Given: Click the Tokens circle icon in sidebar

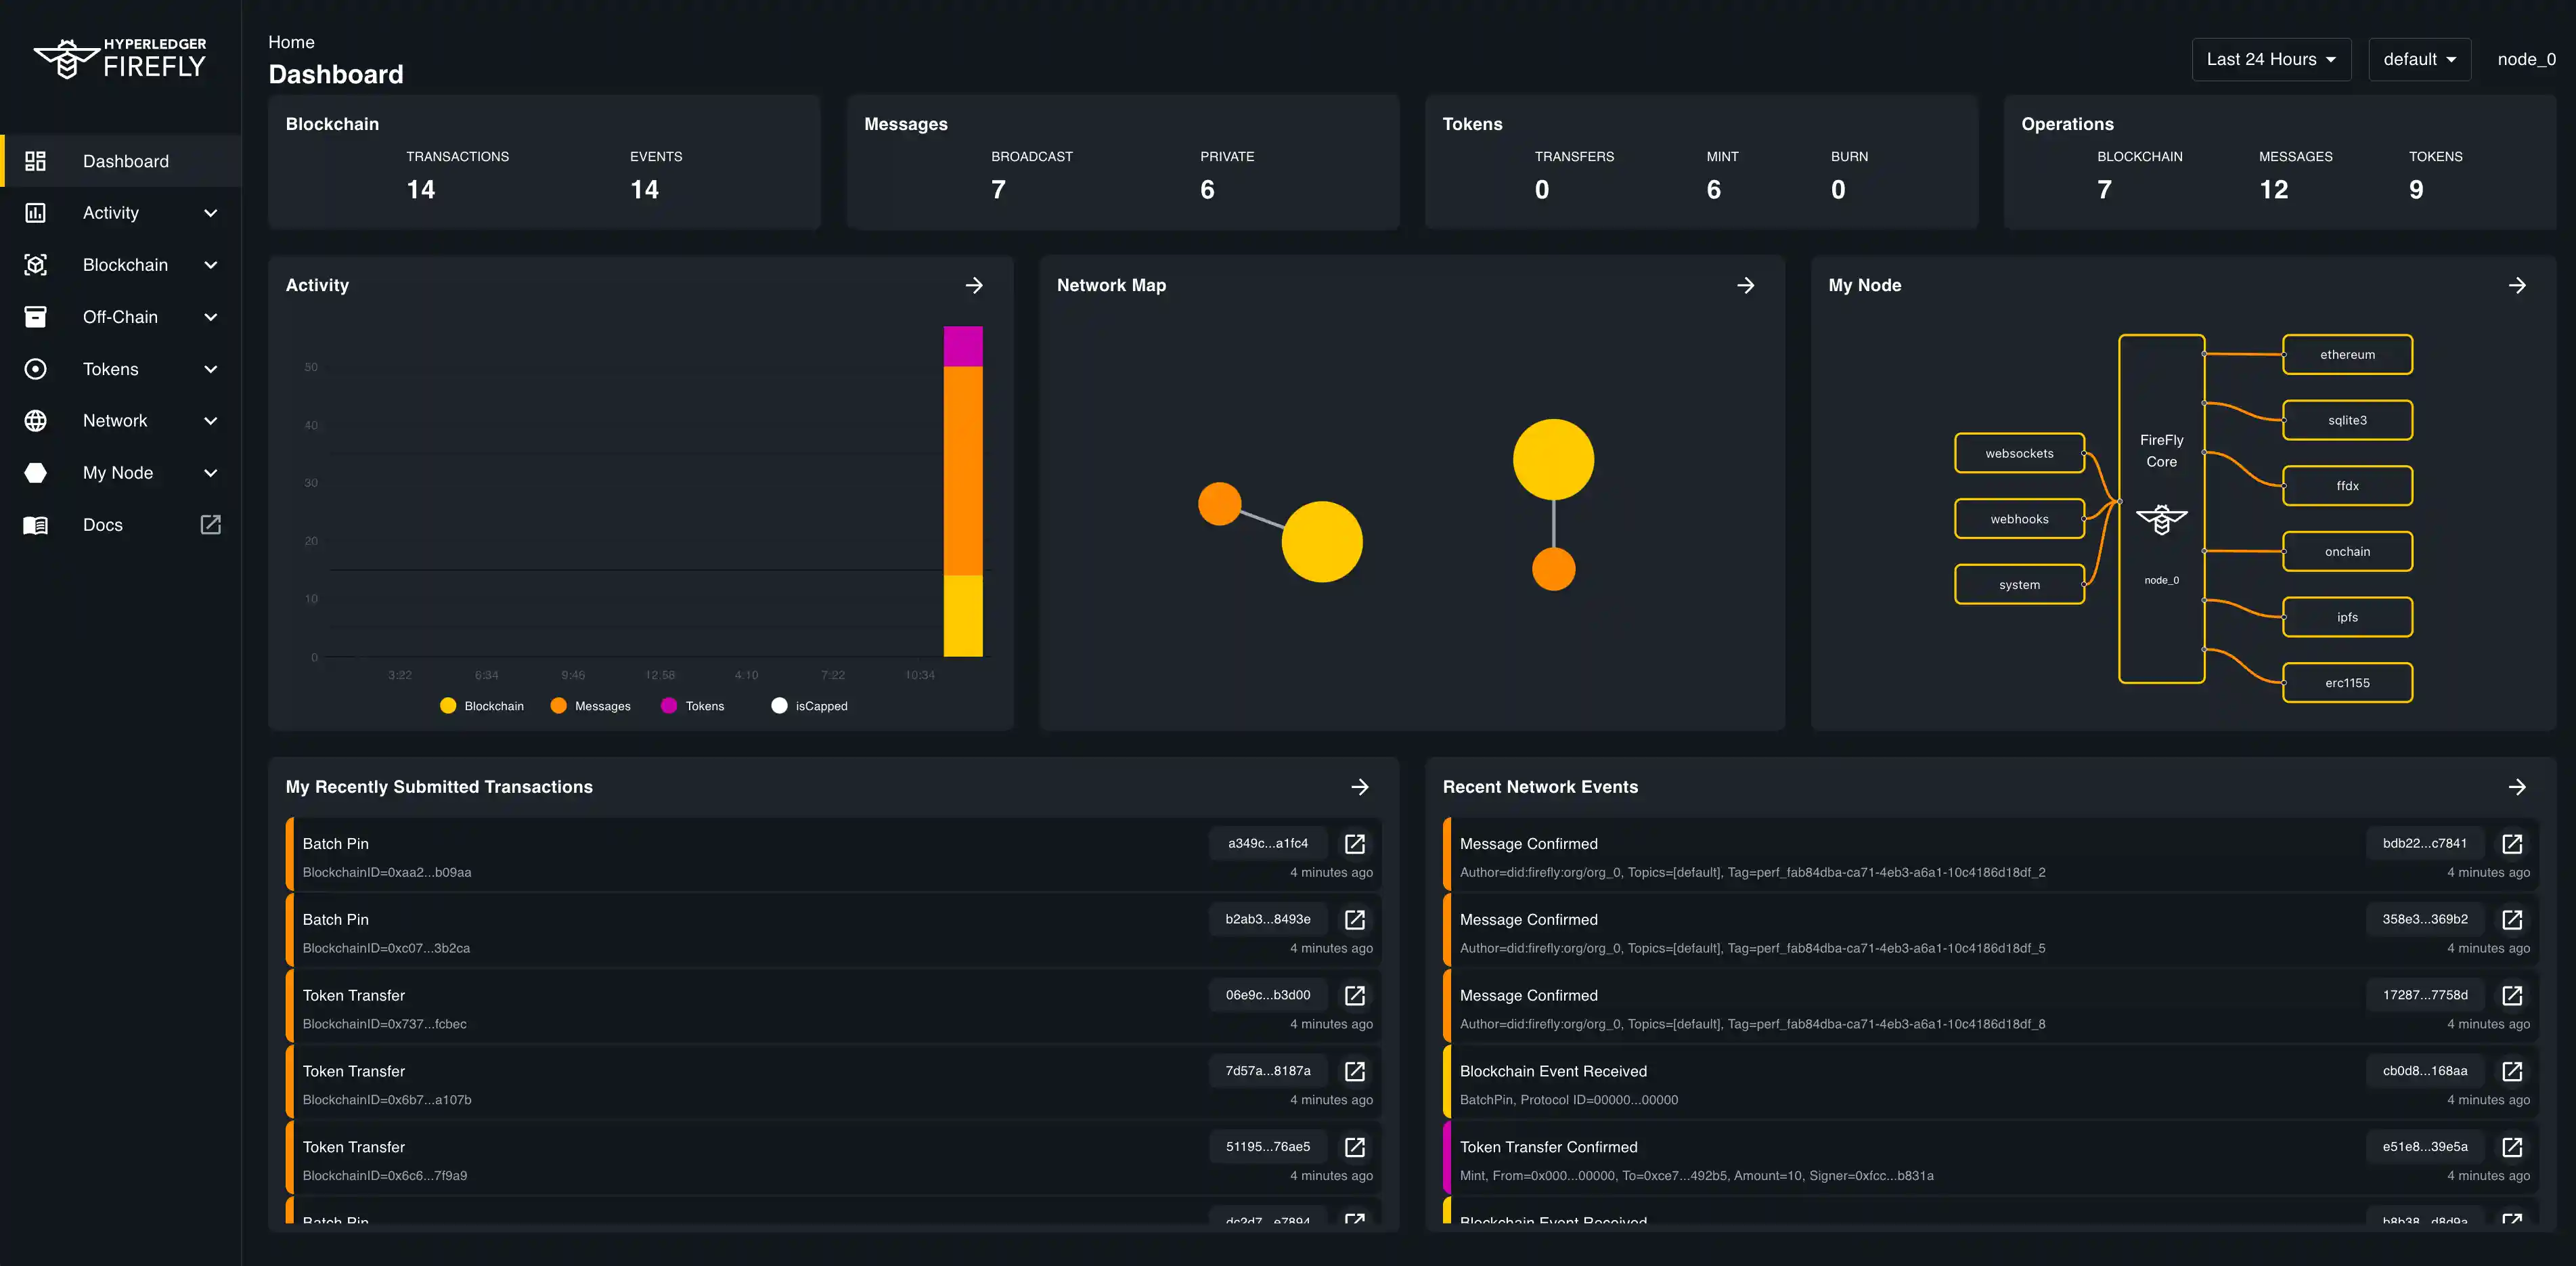Looking at the screenshot, I should coord(36,368).
